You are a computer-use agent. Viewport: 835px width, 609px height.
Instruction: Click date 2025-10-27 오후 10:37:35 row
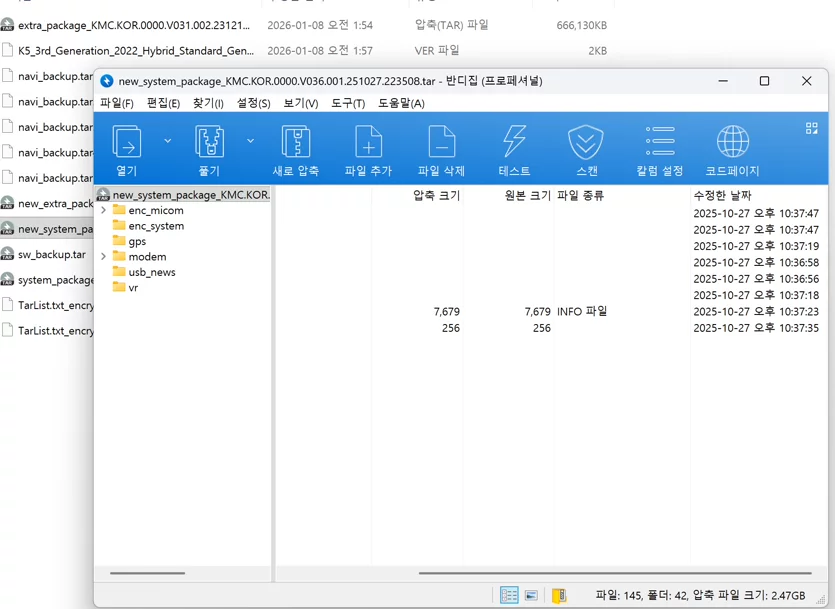[756, 328]
